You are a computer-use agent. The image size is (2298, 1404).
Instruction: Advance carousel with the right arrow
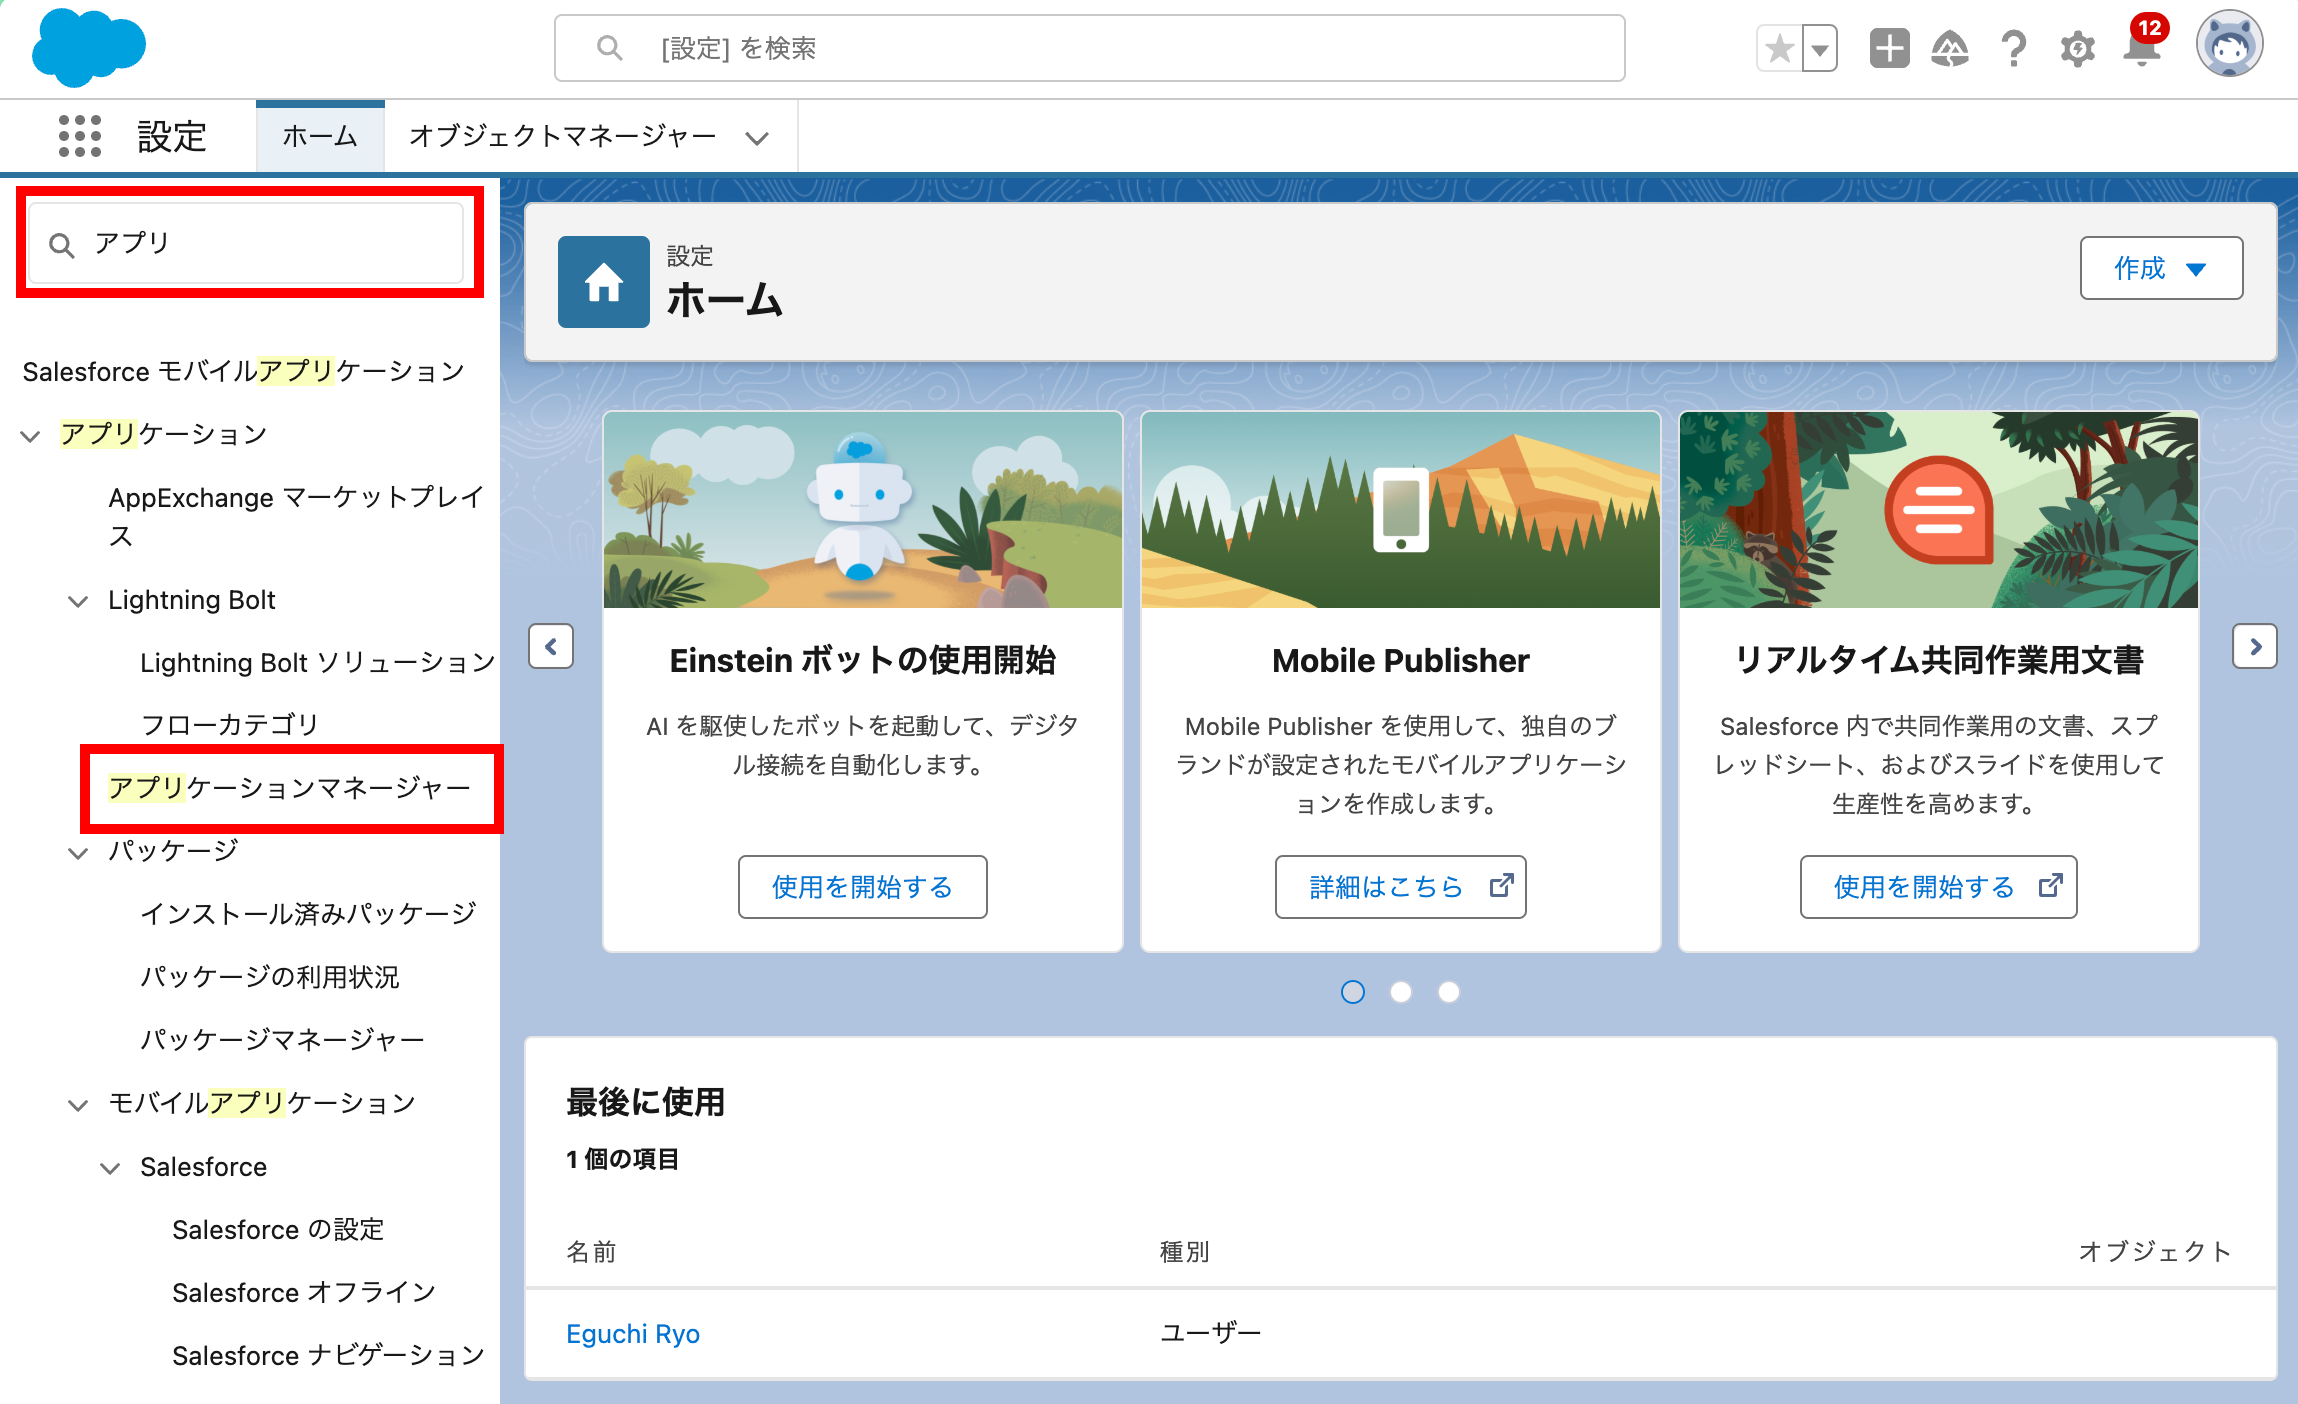coord(2254,647)
